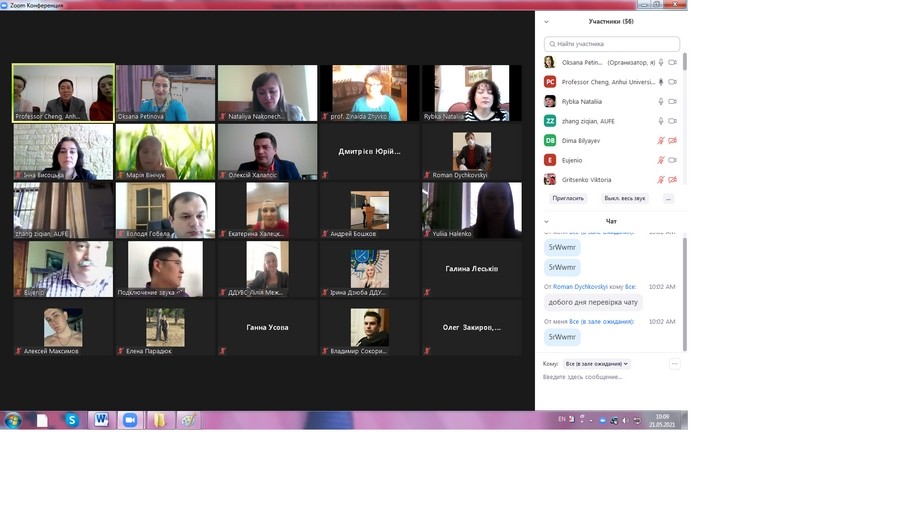Image resolution: width=900 pixels, height=510 pixels.
Task: Click the EN language indicator in the system tray
Action: point(561,419)
